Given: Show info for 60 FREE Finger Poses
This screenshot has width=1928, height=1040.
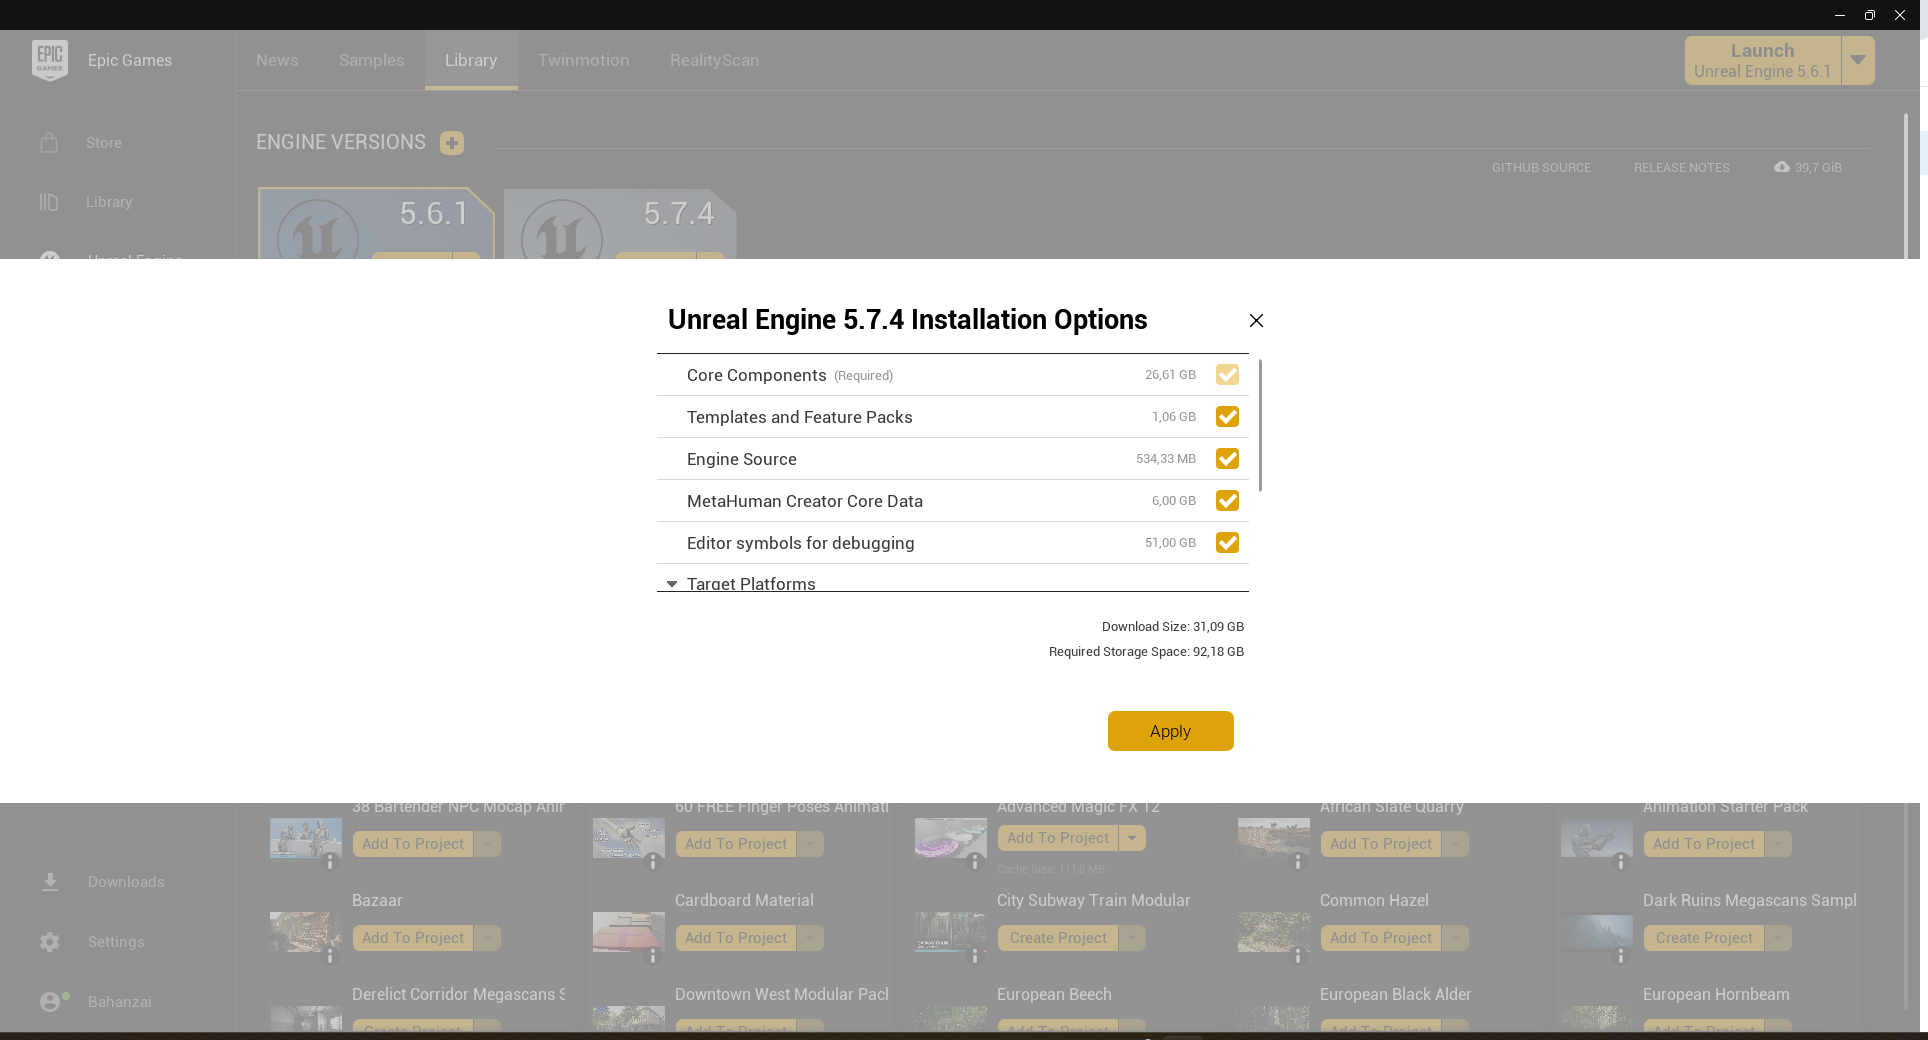Looking at the screenshot, I should (x=653, y=861).
